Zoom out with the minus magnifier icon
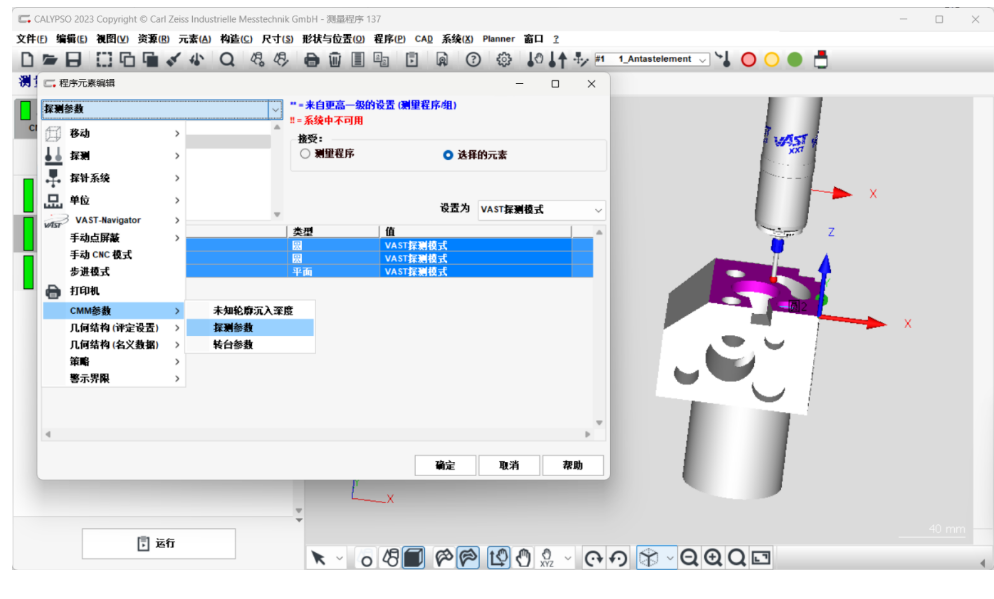Screen dimensions: 994x599 point(689,558)
